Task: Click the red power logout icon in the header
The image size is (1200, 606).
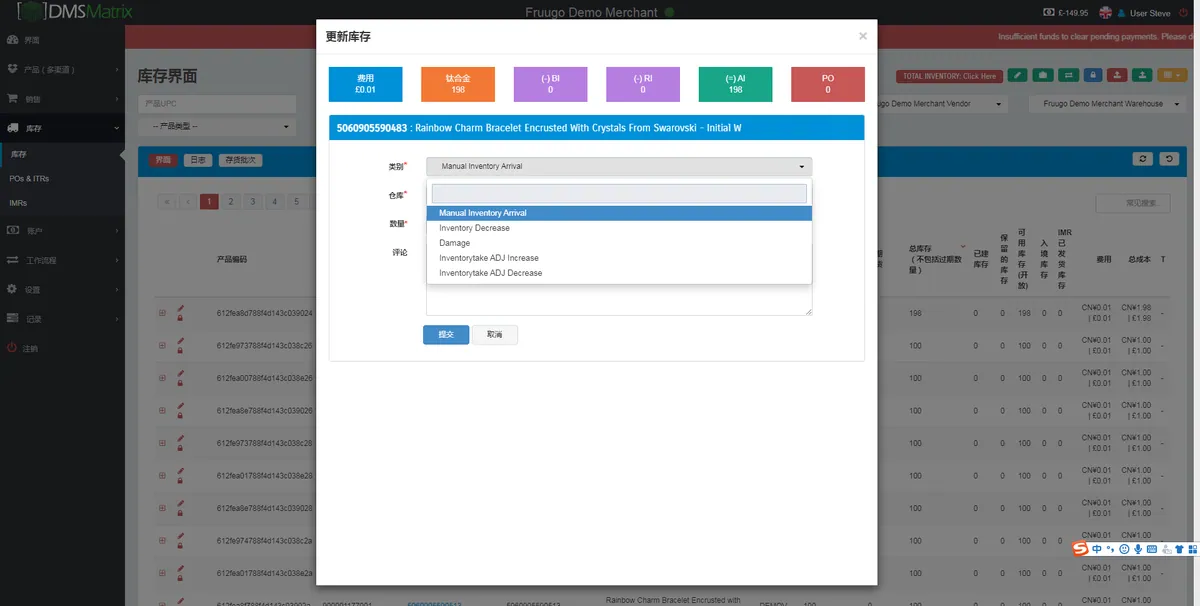Action: (1185, 13)
